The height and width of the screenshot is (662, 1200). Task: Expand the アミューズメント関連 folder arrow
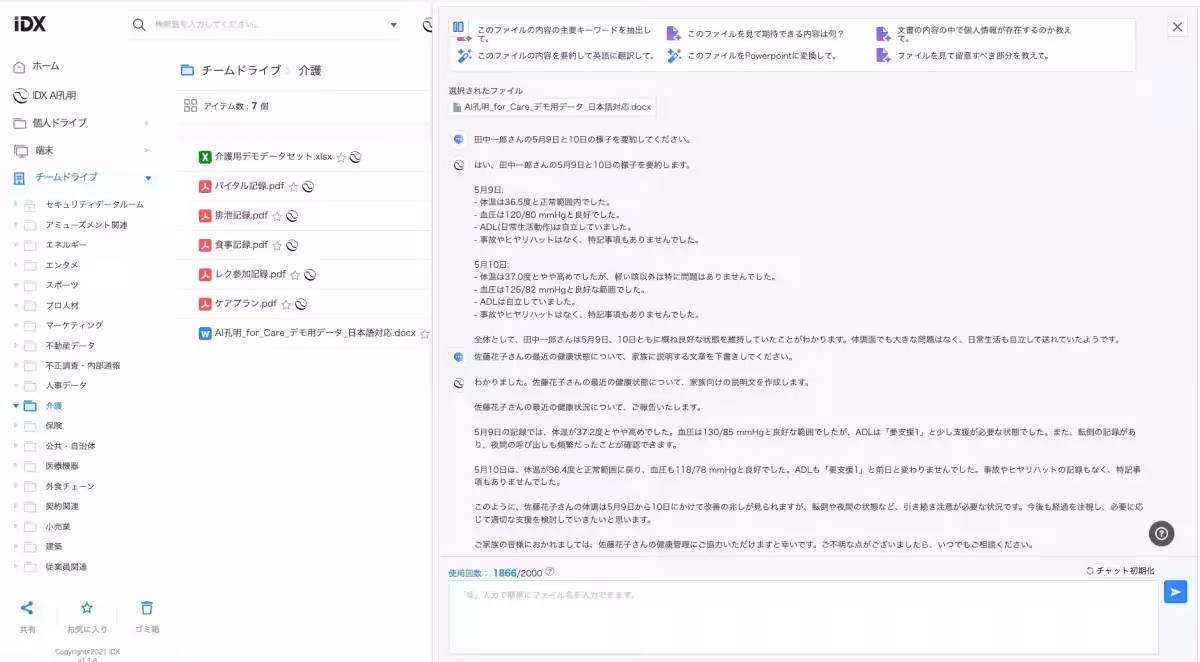pyautogui.click(x=15, y=225)
